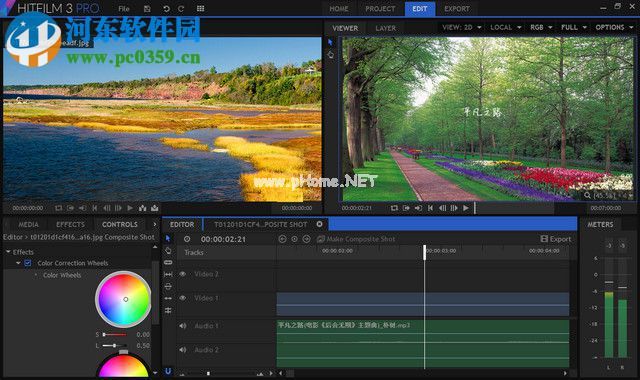Click timeline next keyframe button
The height and width of the screenshot is (380, 640).
pos(307,239)
